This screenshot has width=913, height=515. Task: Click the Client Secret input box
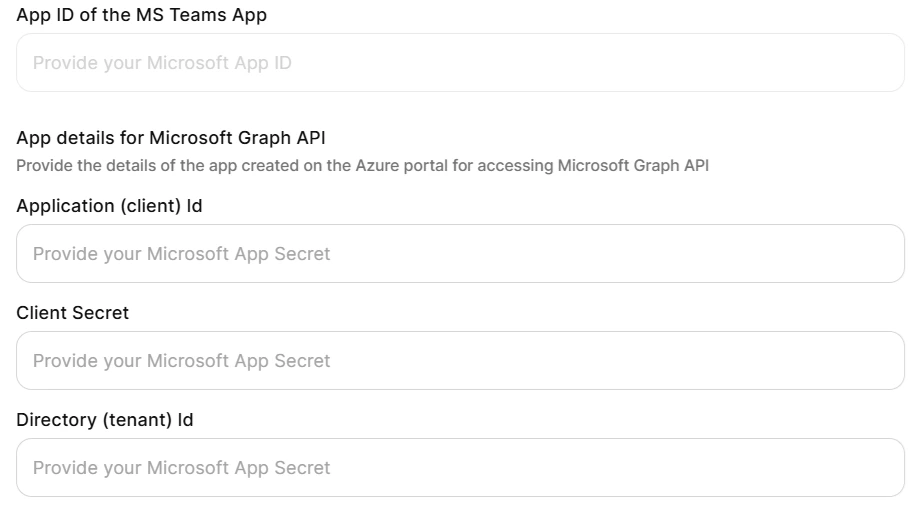click(x=460, y=361)
